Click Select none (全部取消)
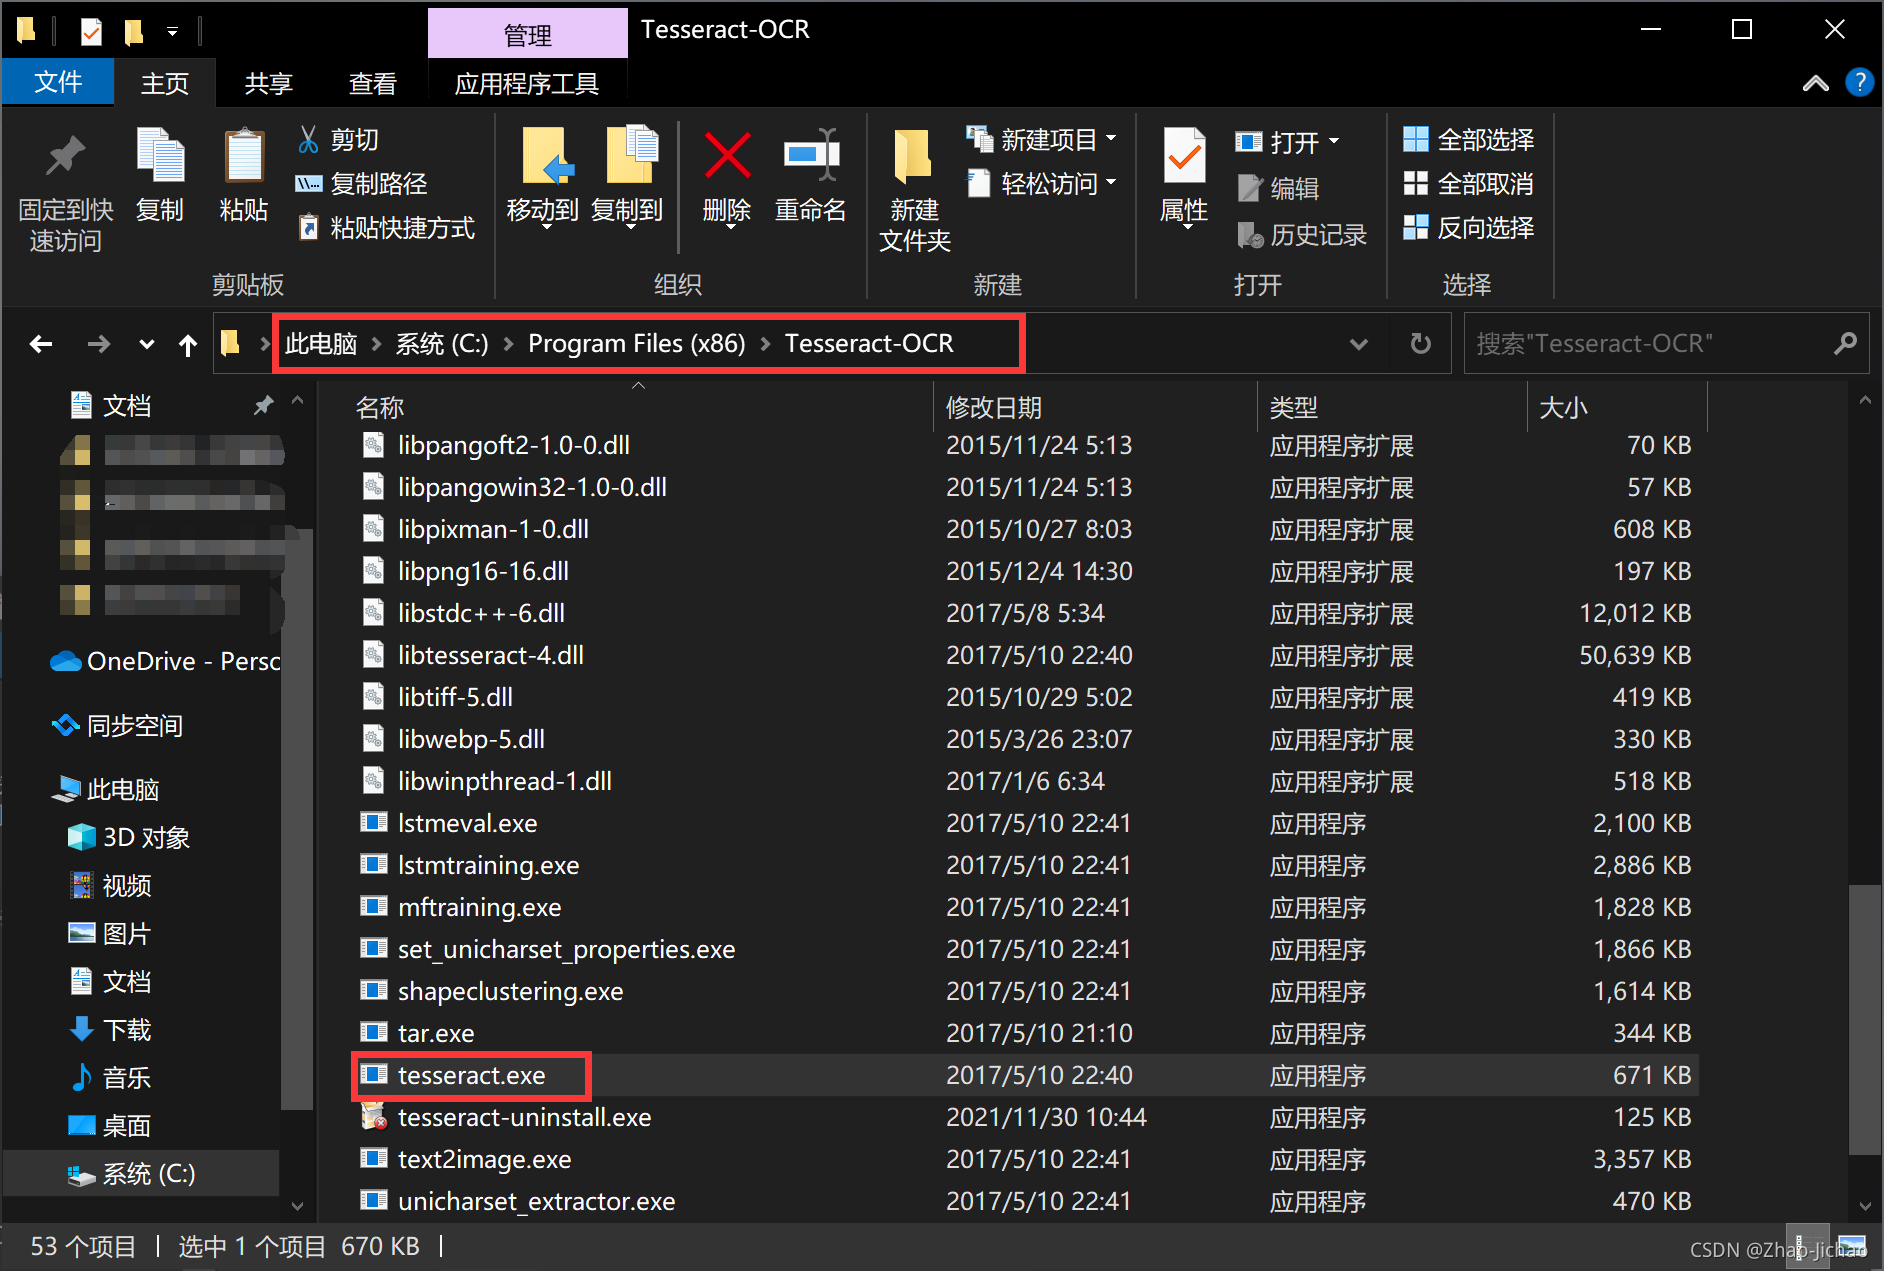1884x1271 pixels. coord(1468,184)
